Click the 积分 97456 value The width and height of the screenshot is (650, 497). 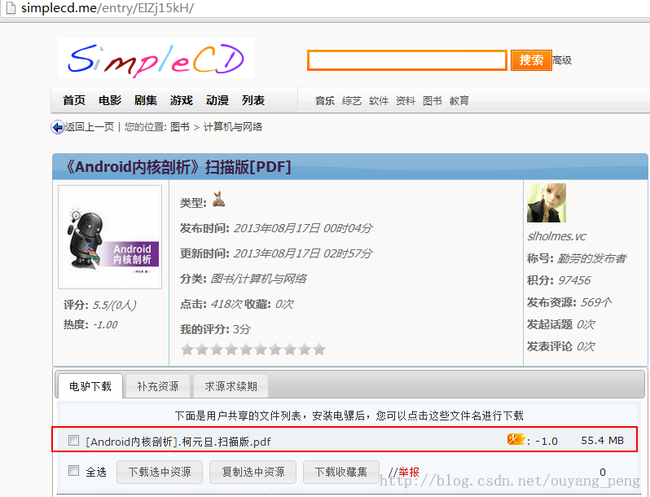(x=574, y=280)
